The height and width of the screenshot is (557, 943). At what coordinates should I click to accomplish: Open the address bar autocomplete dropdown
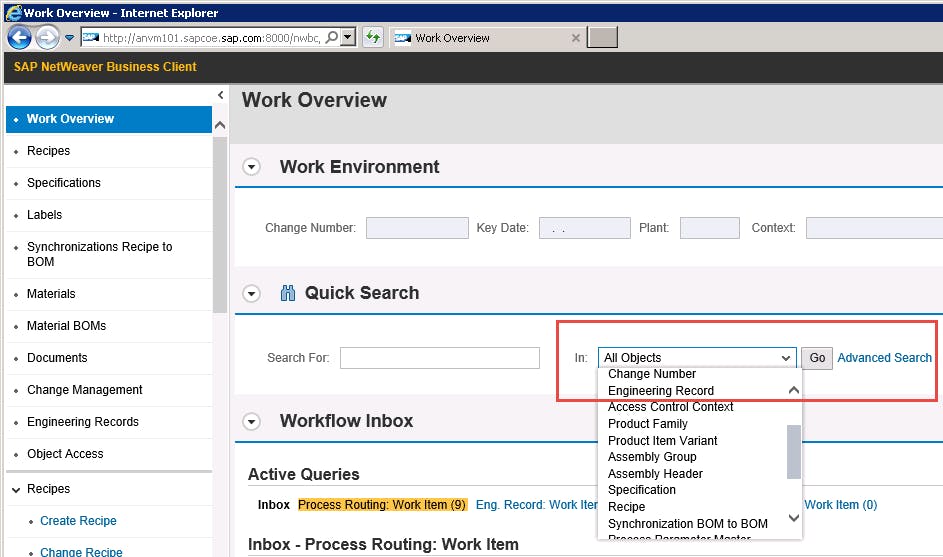click(348, 37)
